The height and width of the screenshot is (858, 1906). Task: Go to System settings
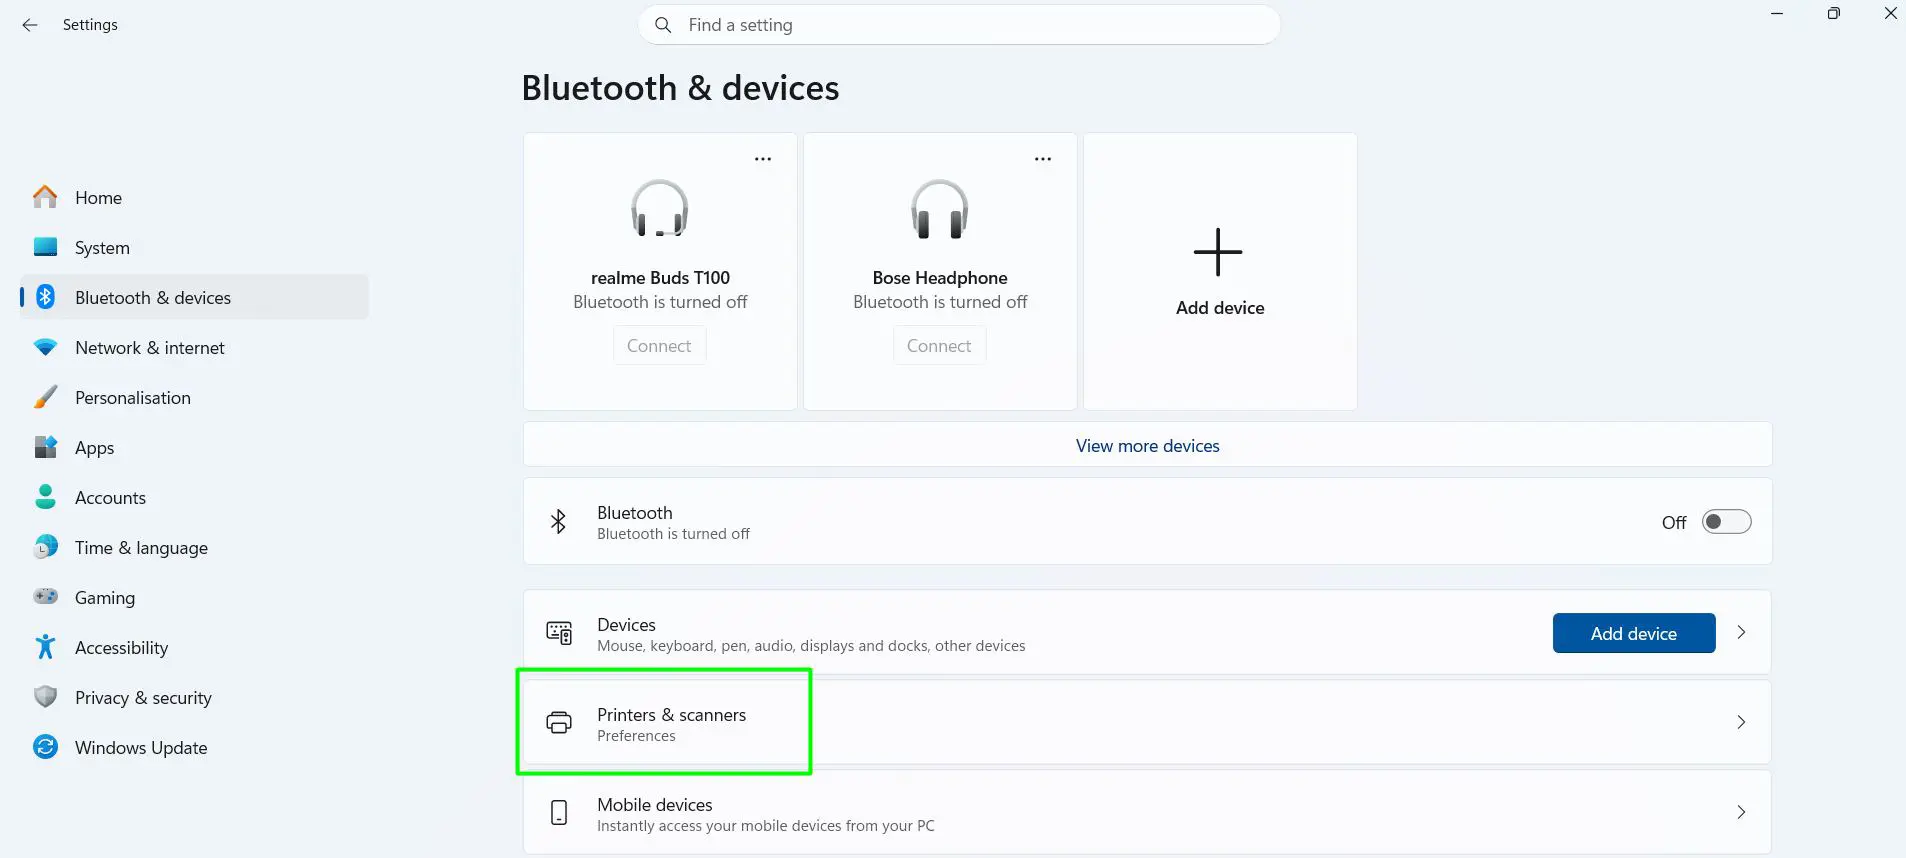194,247
